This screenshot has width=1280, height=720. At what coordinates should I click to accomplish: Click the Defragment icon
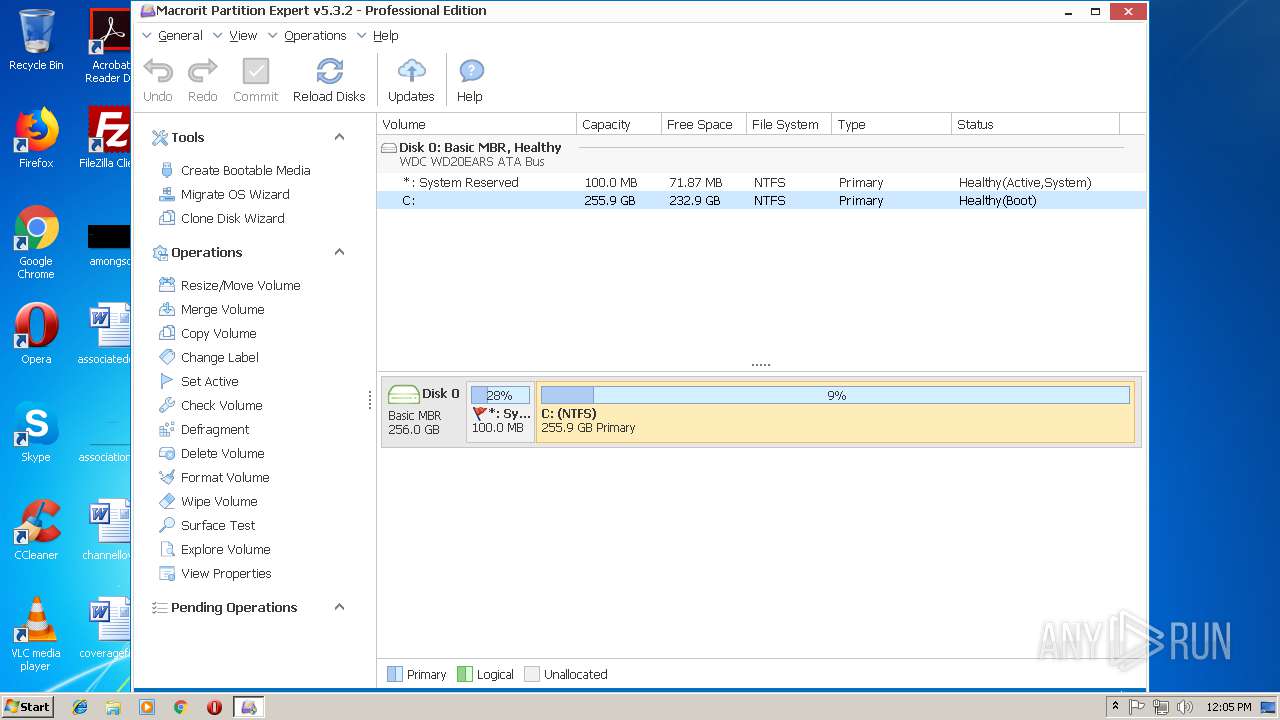(x=167, y=429)
